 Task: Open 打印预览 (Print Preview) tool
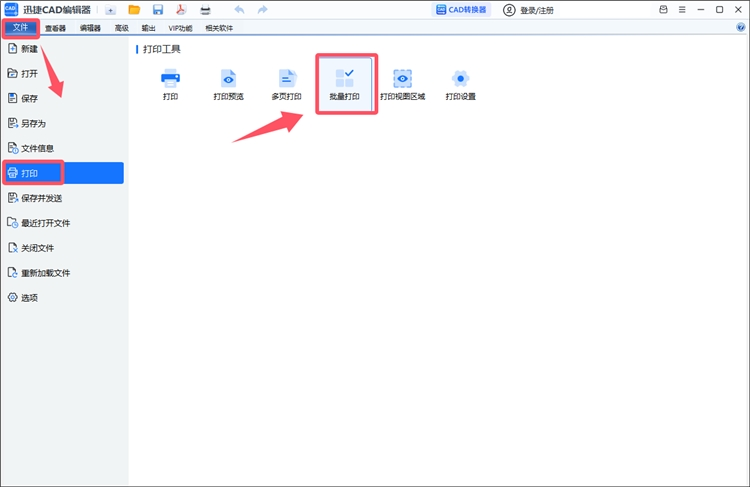coord(228,82)
